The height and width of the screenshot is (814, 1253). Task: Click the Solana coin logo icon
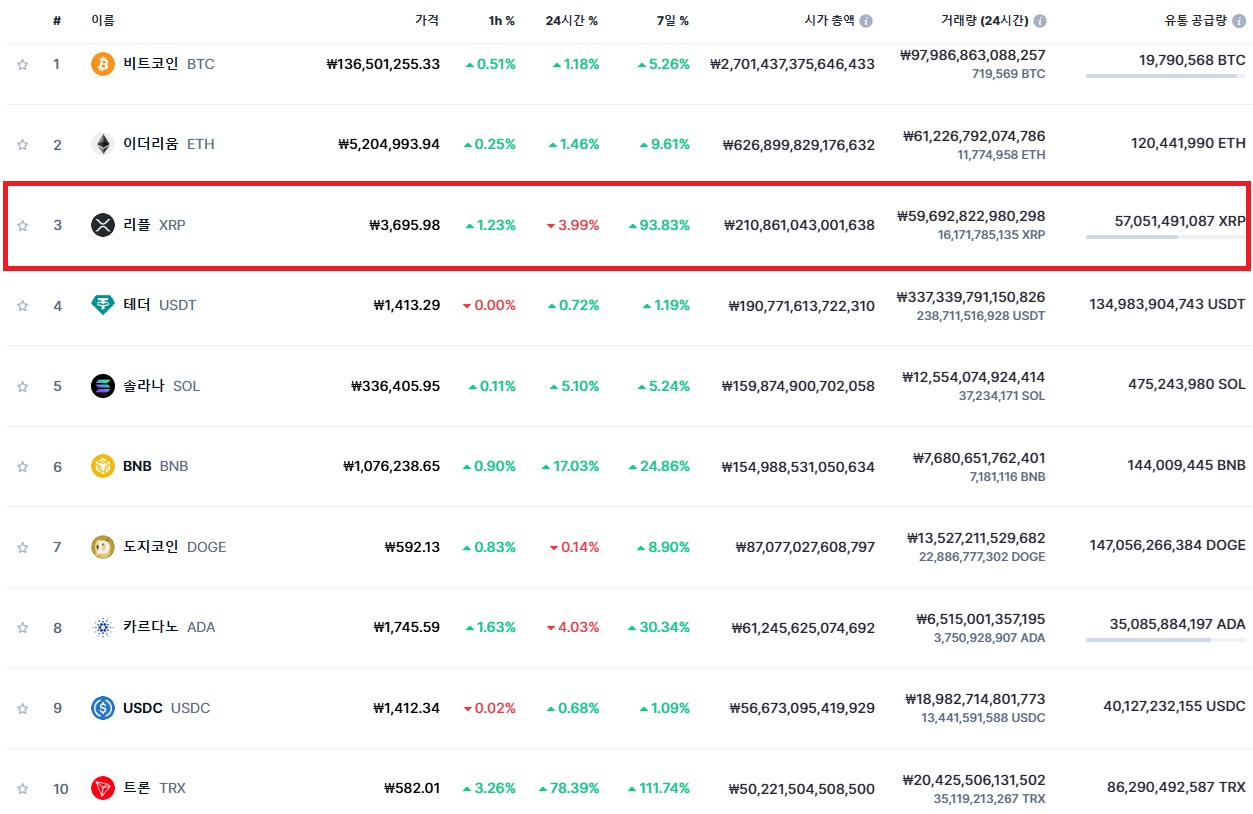coord(103,386)
